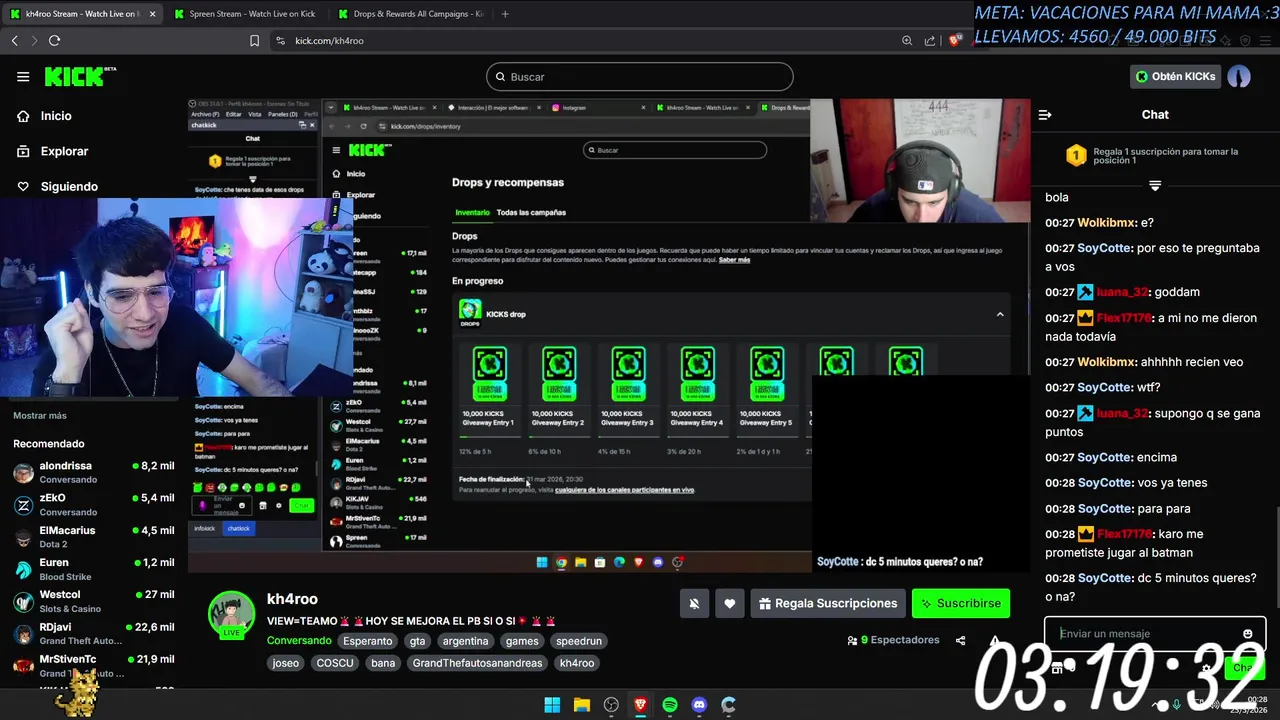Expand the chat gift leaderboard arrow
Screen dimensions: 1280x720
click(x=1155, y=186)
